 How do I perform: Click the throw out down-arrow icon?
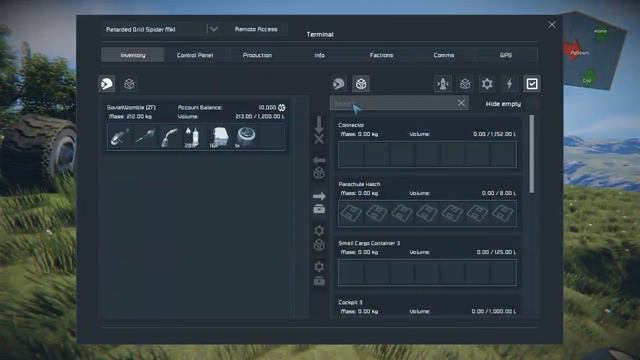(319, 130)
